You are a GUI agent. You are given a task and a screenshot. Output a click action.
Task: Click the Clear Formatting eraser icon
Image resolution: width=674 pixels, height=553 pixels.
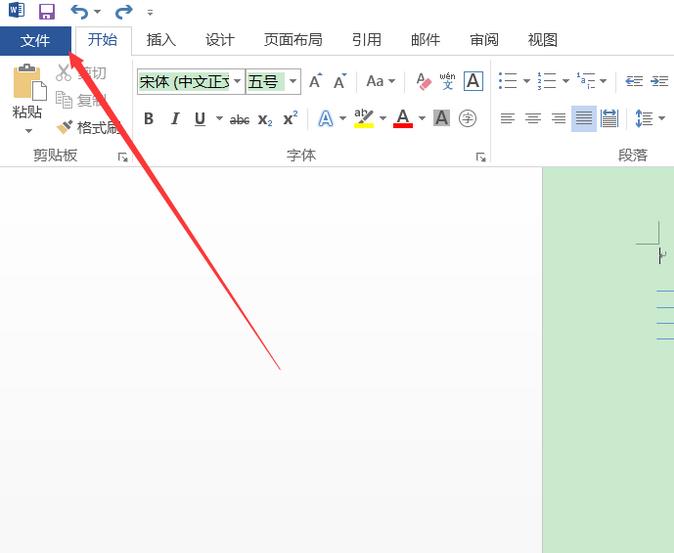point(422,81)
